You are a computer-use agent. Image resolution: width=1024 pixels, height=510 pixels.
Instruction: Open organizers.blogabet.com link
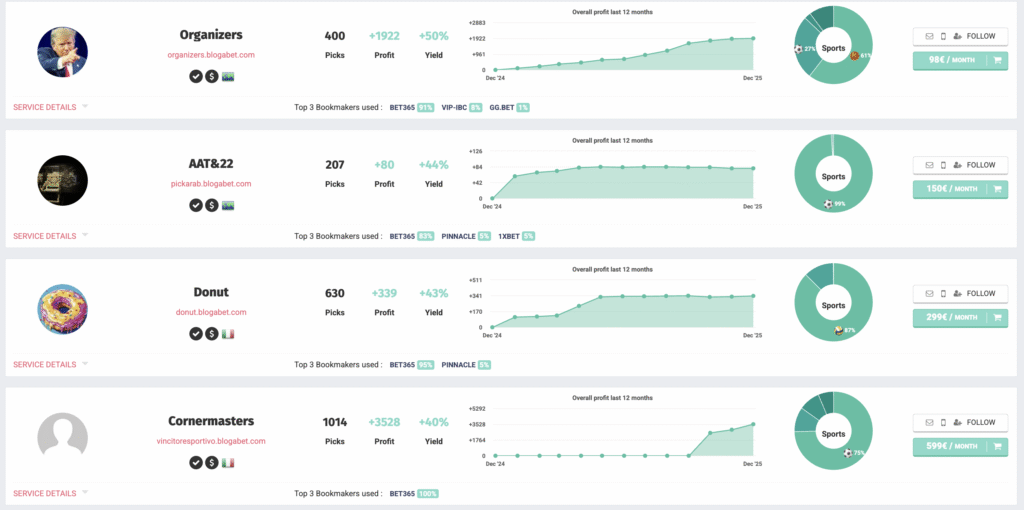click(211, 55)
